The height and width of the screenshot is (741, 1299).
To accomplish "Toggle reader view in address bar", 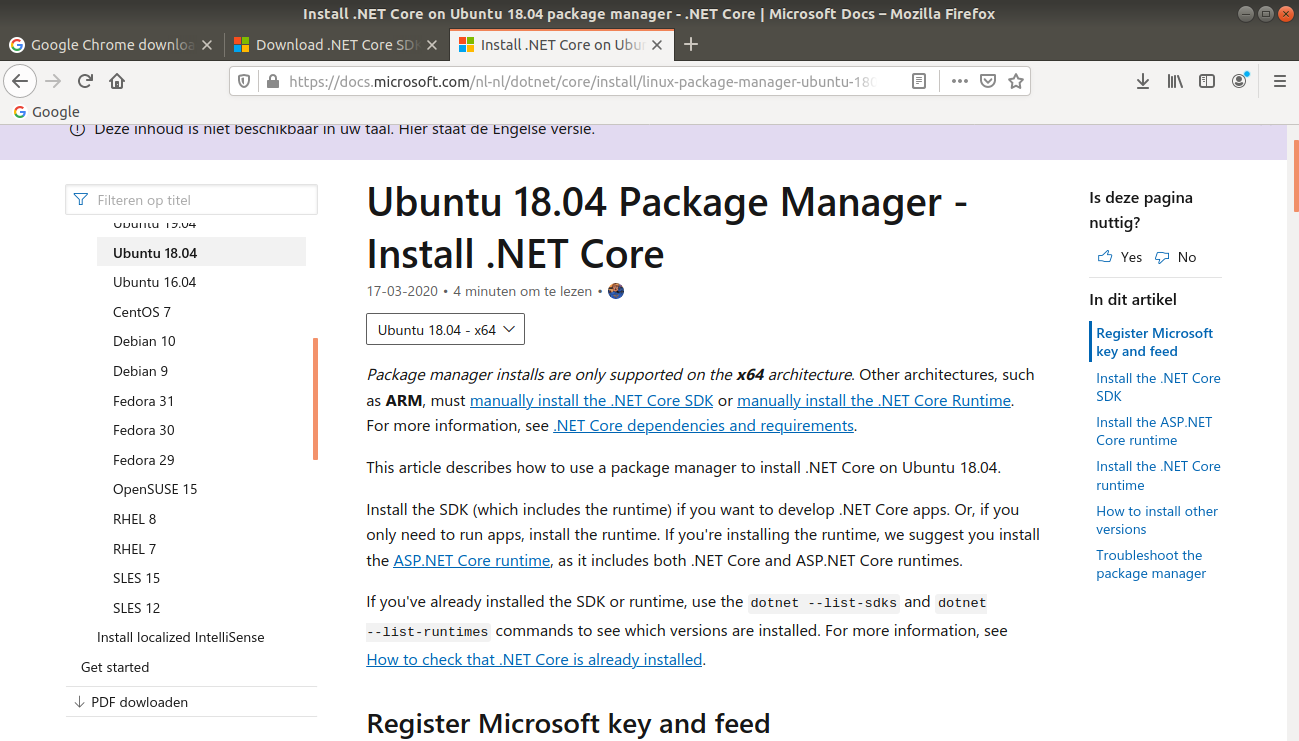I will coord(919,81).
